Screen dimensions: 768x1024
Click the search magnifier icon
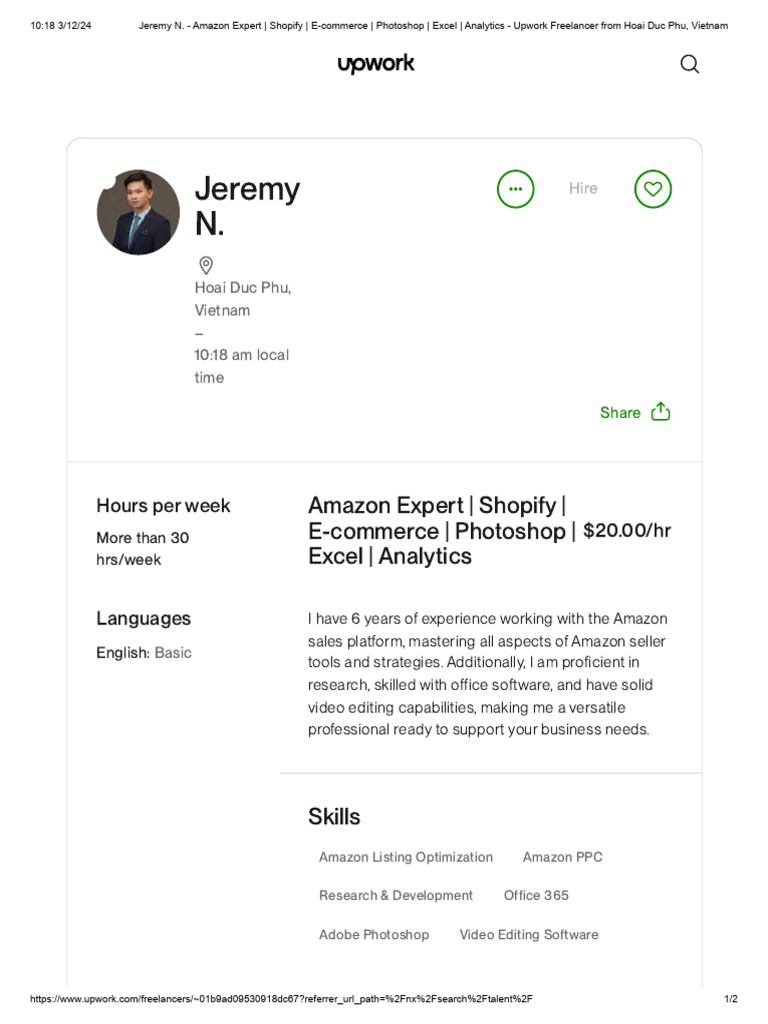(689, 65)
